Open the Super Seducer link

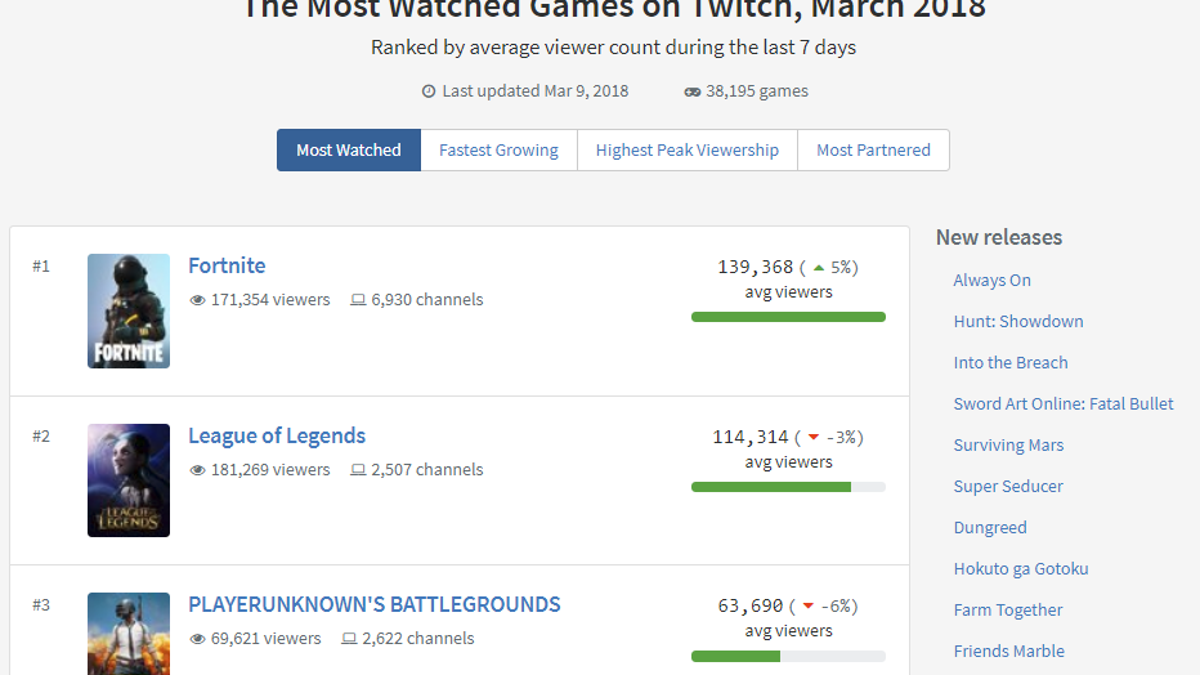tap(1008, 486)
